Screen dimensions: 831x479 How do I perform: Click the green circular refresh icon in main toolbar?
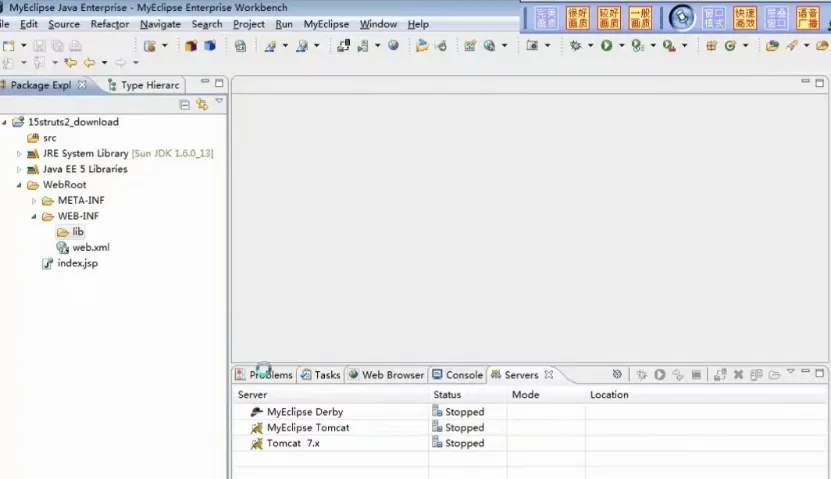730,46
